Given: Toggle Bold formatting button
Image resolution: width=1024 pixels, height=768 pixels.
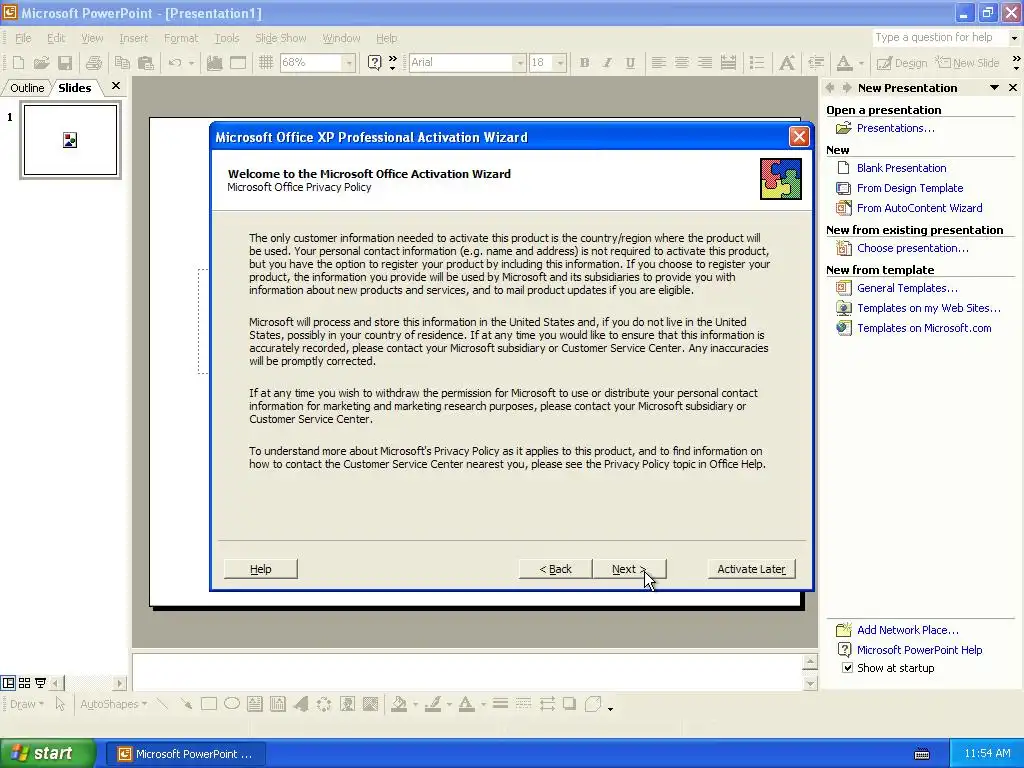Looking at the screenshot, I should click(584, 63).
